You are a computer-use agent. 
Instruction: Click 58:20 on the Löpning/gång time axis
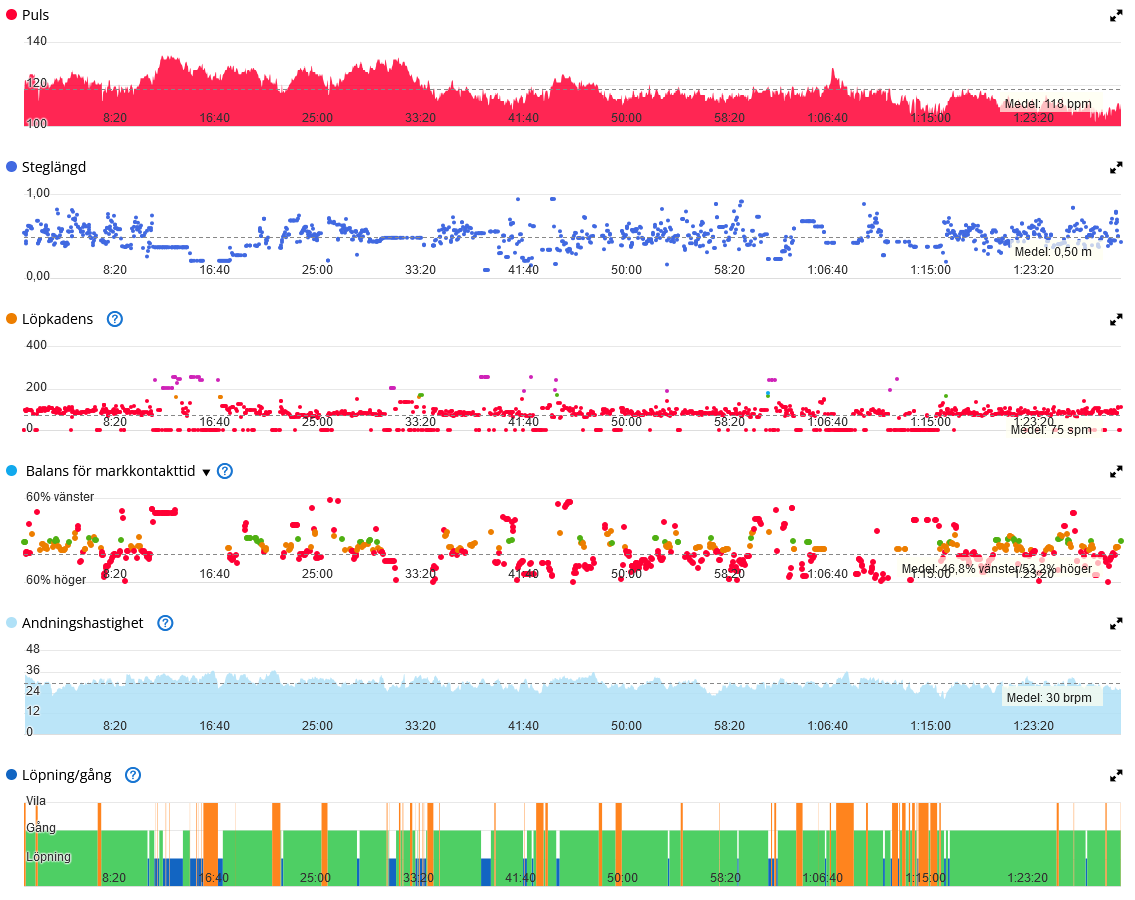point(725,878)
